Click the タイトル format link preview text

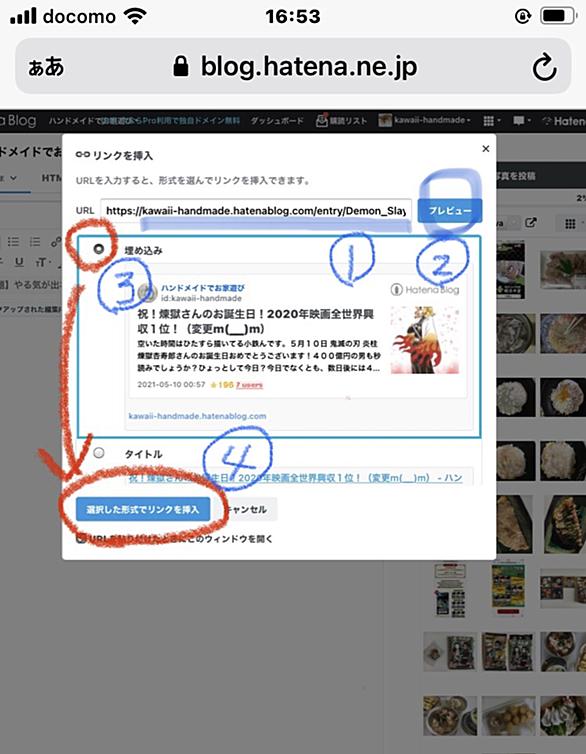(x=295, y=478)
